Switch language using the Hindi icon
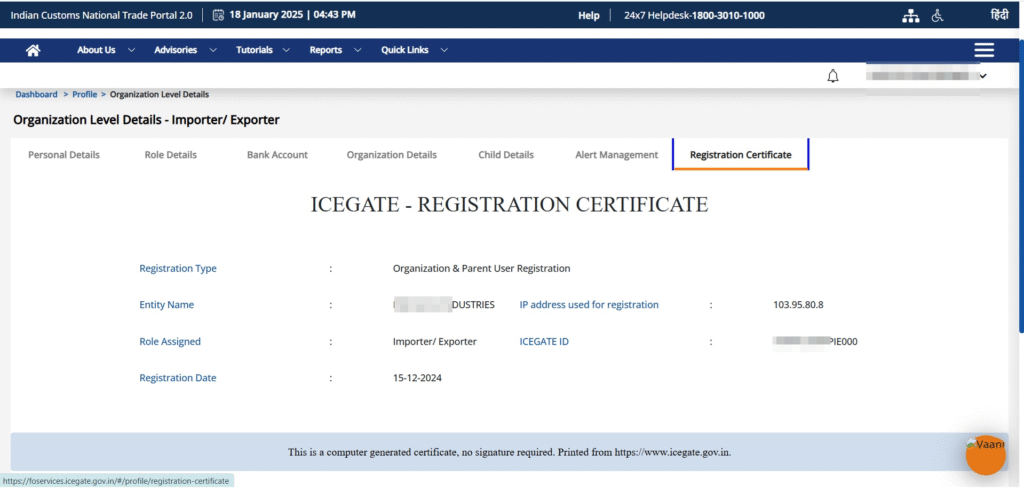The image size is (1024, 494). click(x=999, y=15)
